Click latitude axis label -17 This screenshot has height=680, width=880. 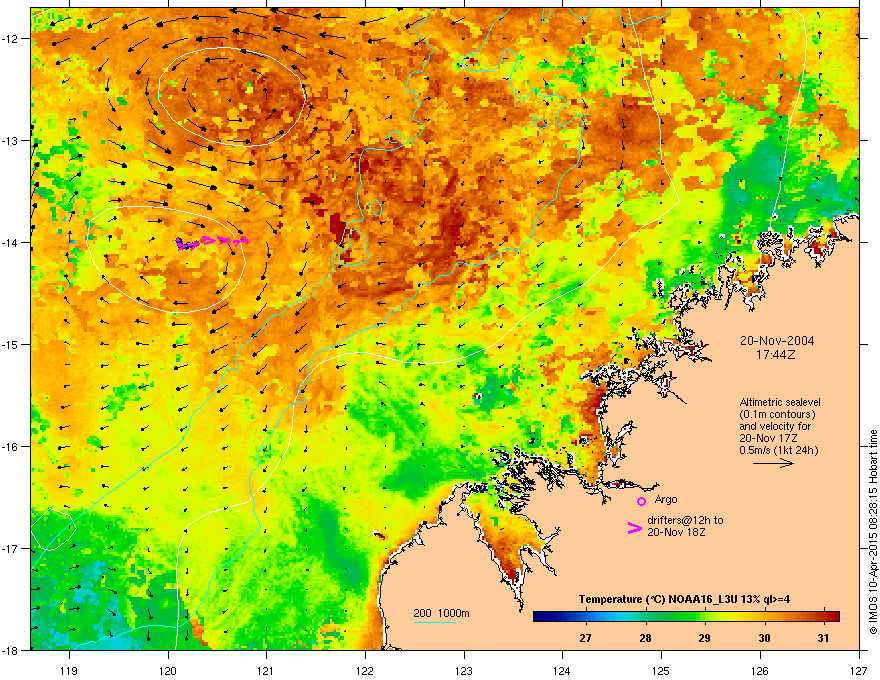[10, 548]
